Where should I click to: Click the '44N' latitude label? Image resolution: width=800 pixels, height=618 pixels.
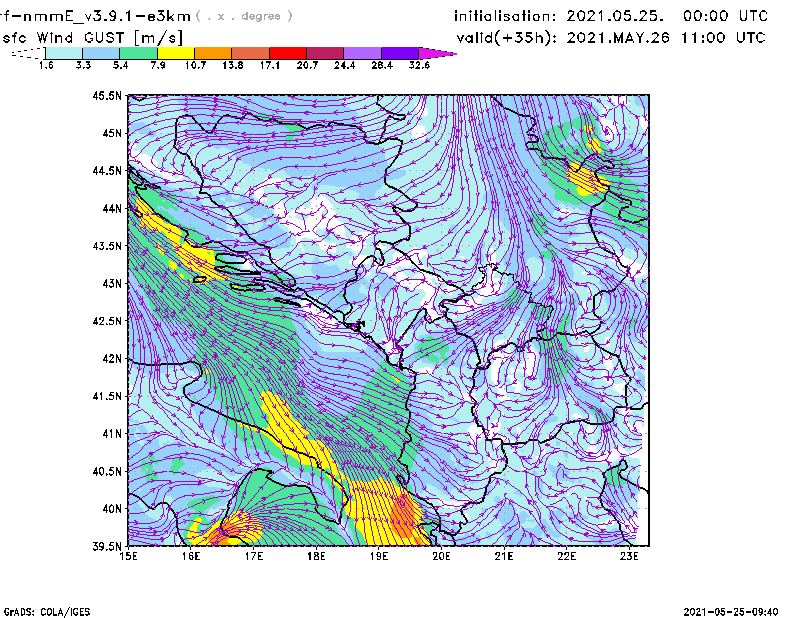(x=112, y=208)
